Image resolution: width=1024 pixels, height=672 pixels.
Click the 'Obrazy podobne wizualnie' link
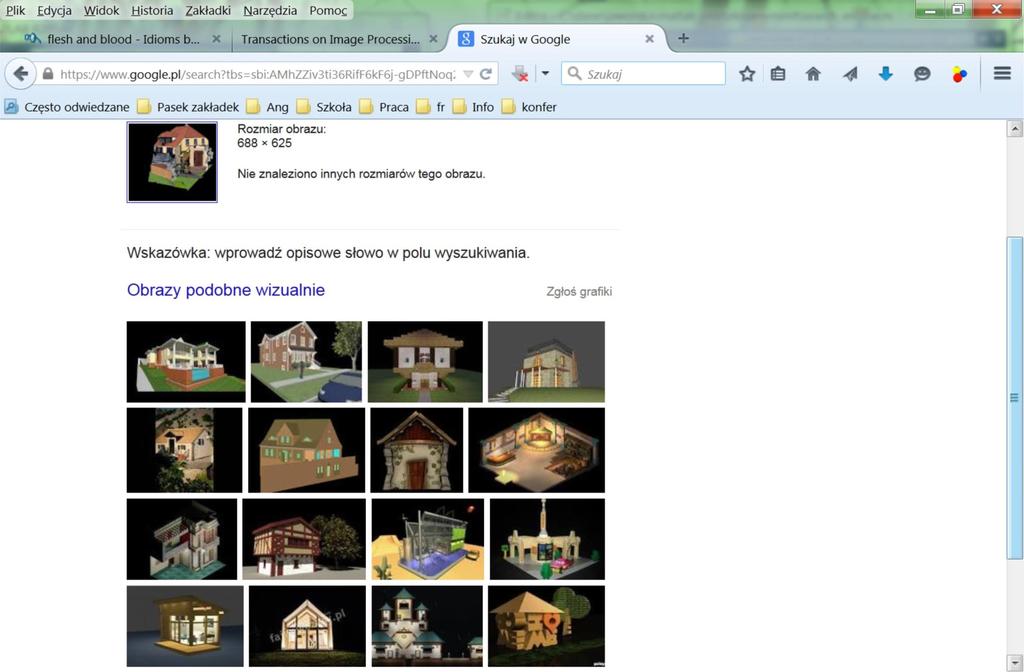point(225,290)
